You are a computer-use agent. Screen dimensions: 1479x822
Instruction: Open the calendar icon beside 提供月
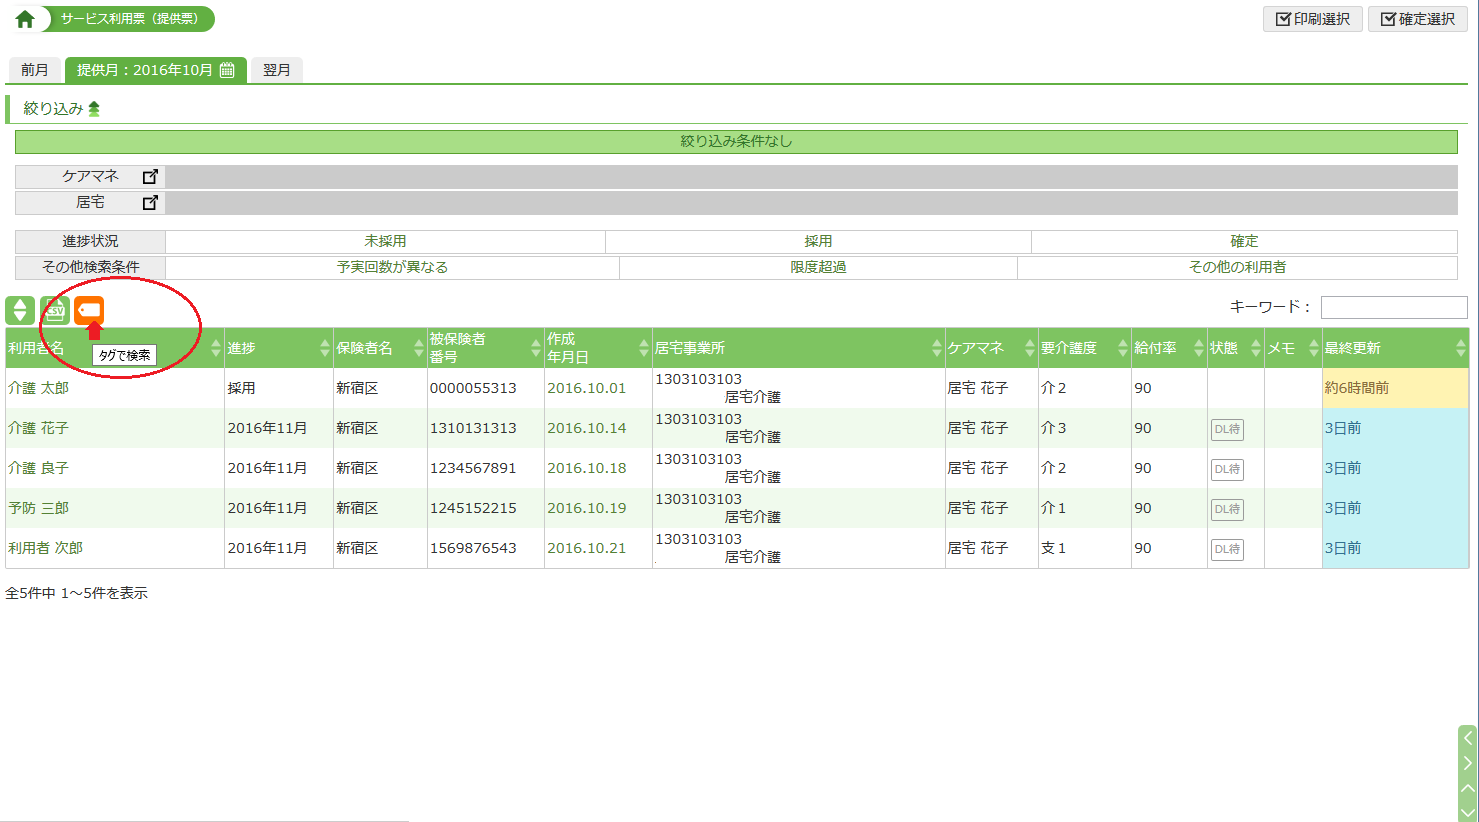coord(227,70)
